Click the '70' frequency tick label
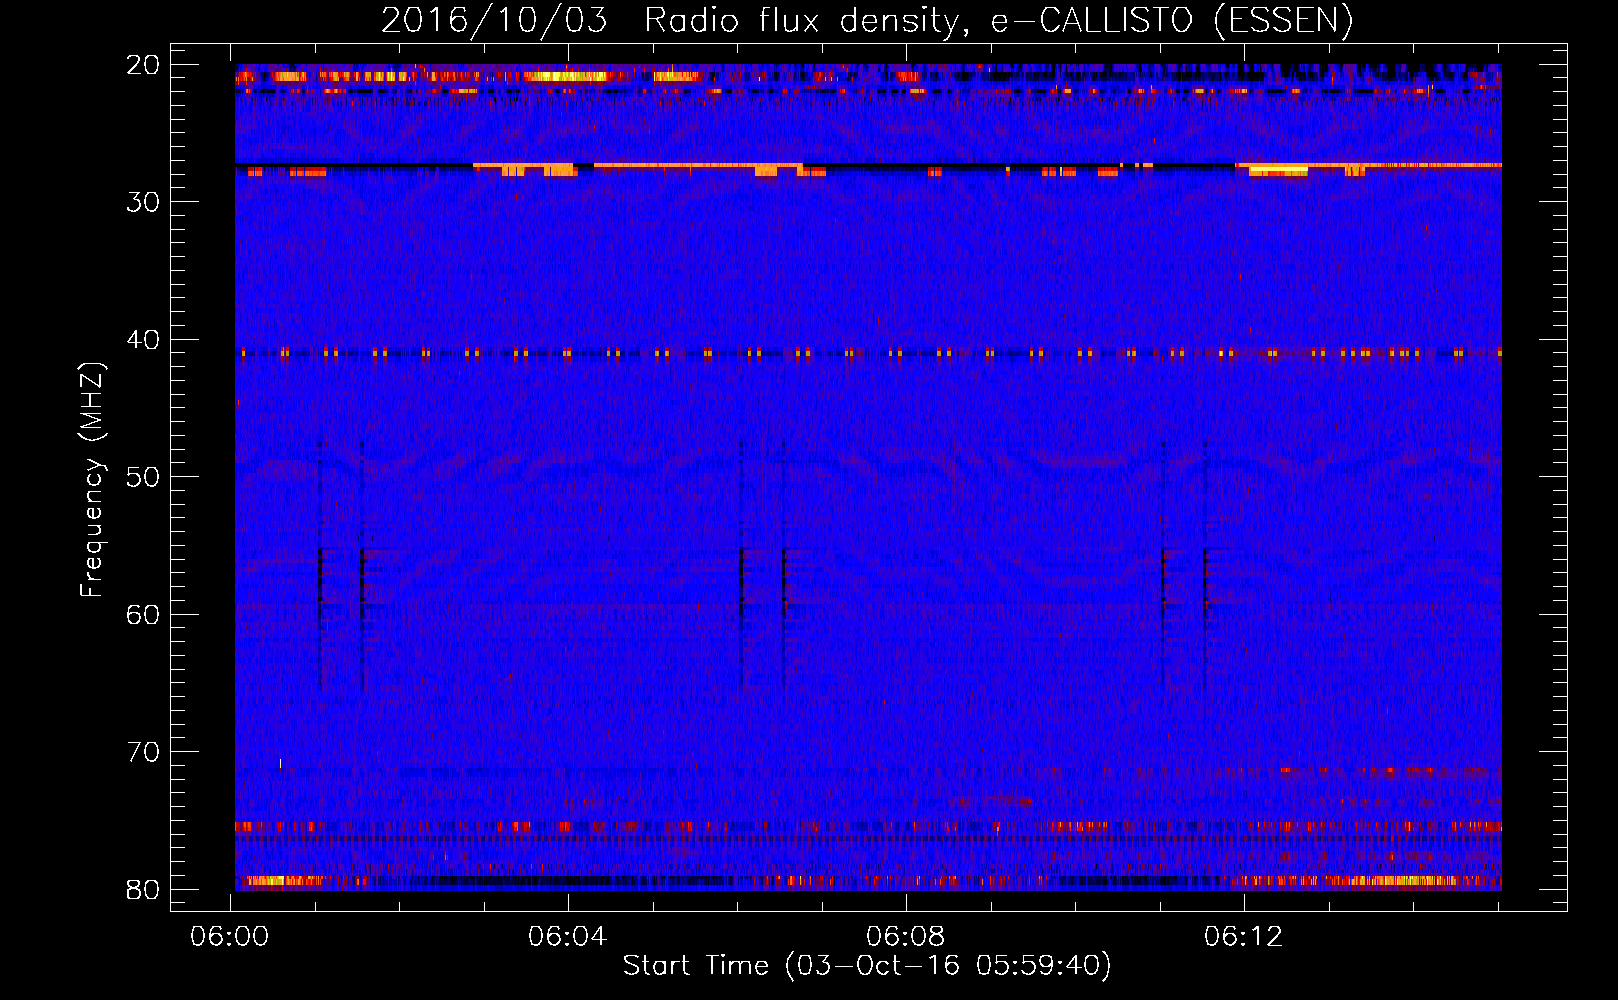This screenshot has height=1000, width=1618. [x=143, y=752]
